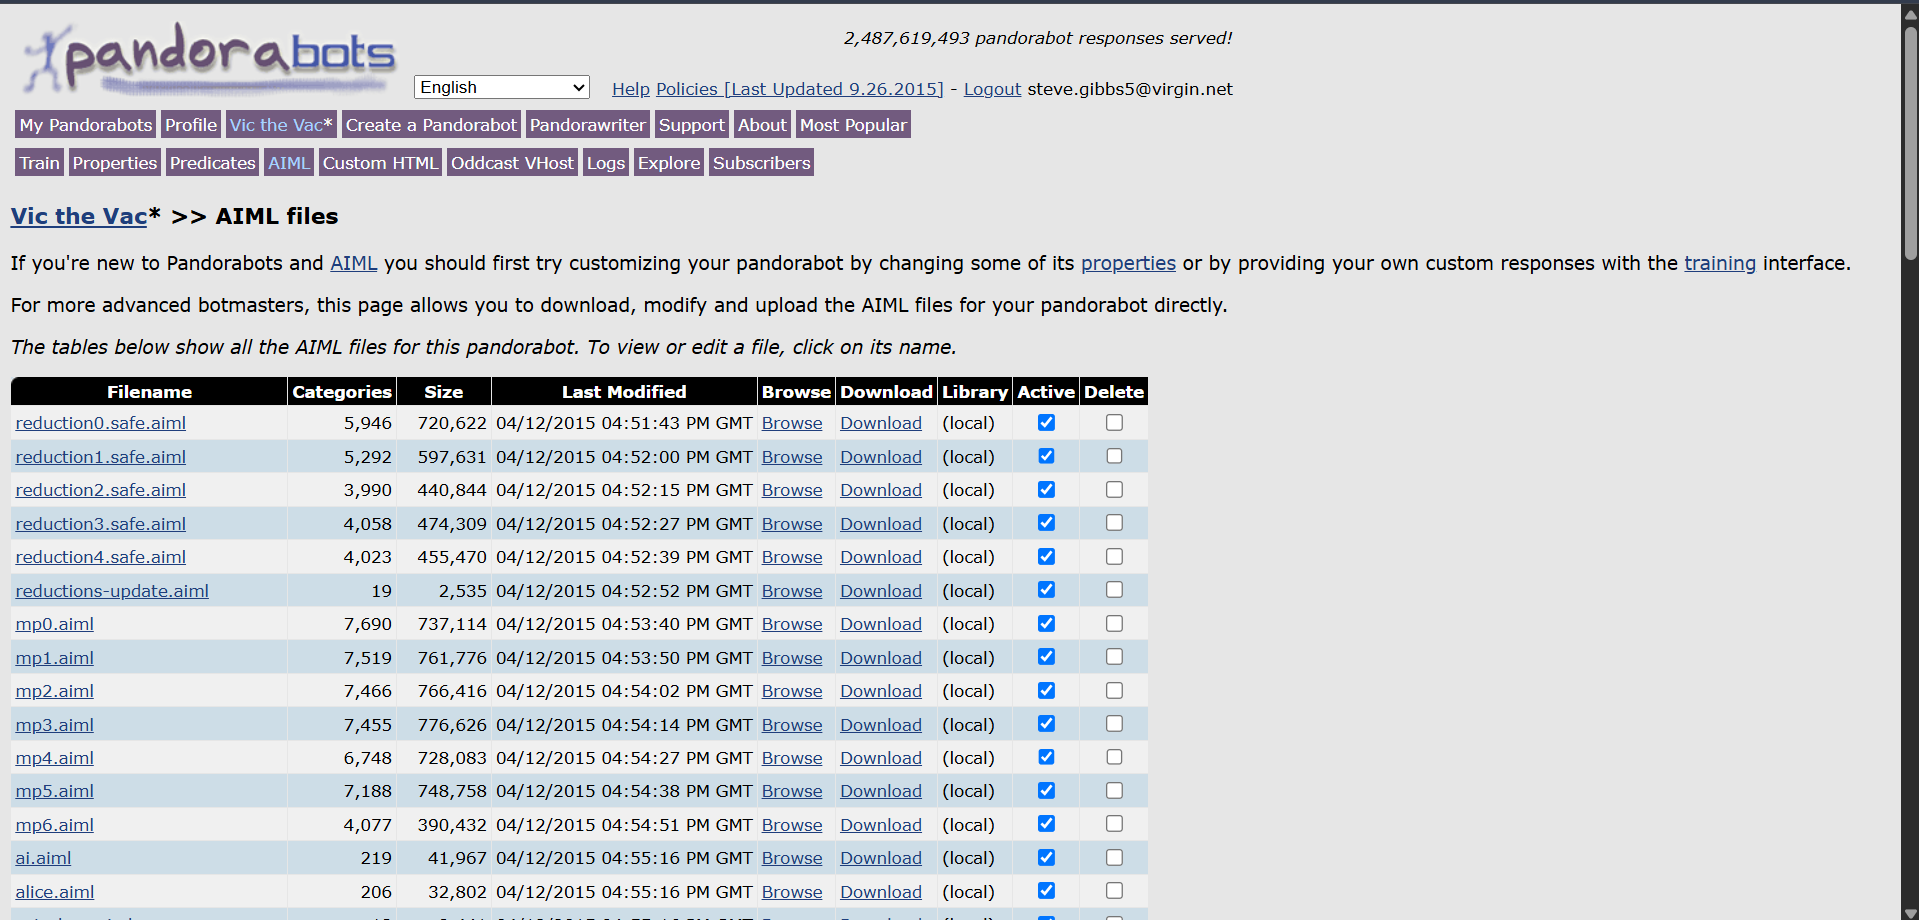
Task: Open the Support tab
Action: (x=692, y=125)
